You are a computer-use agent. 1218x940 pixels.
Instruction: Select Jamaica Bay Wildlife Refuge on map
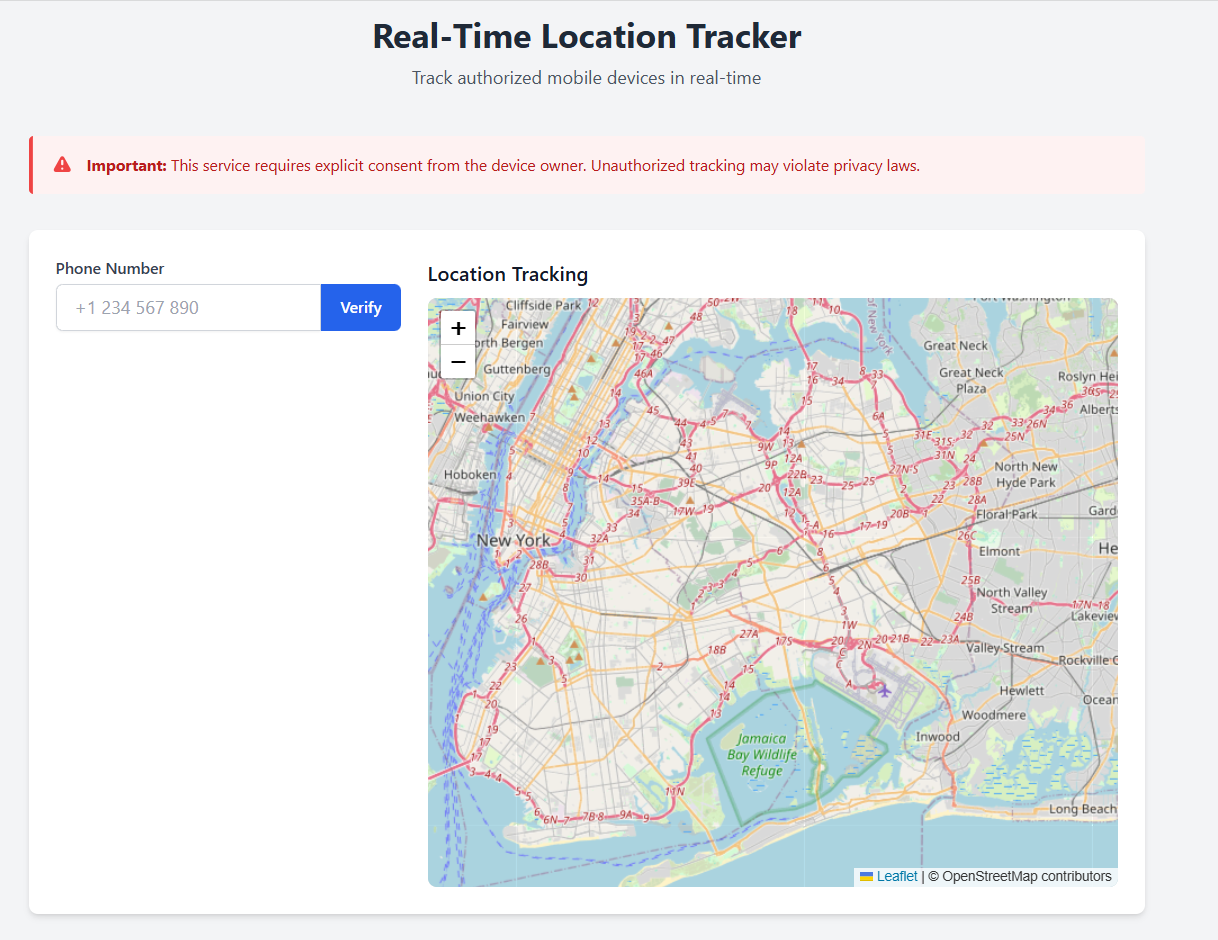click(762, 755)
